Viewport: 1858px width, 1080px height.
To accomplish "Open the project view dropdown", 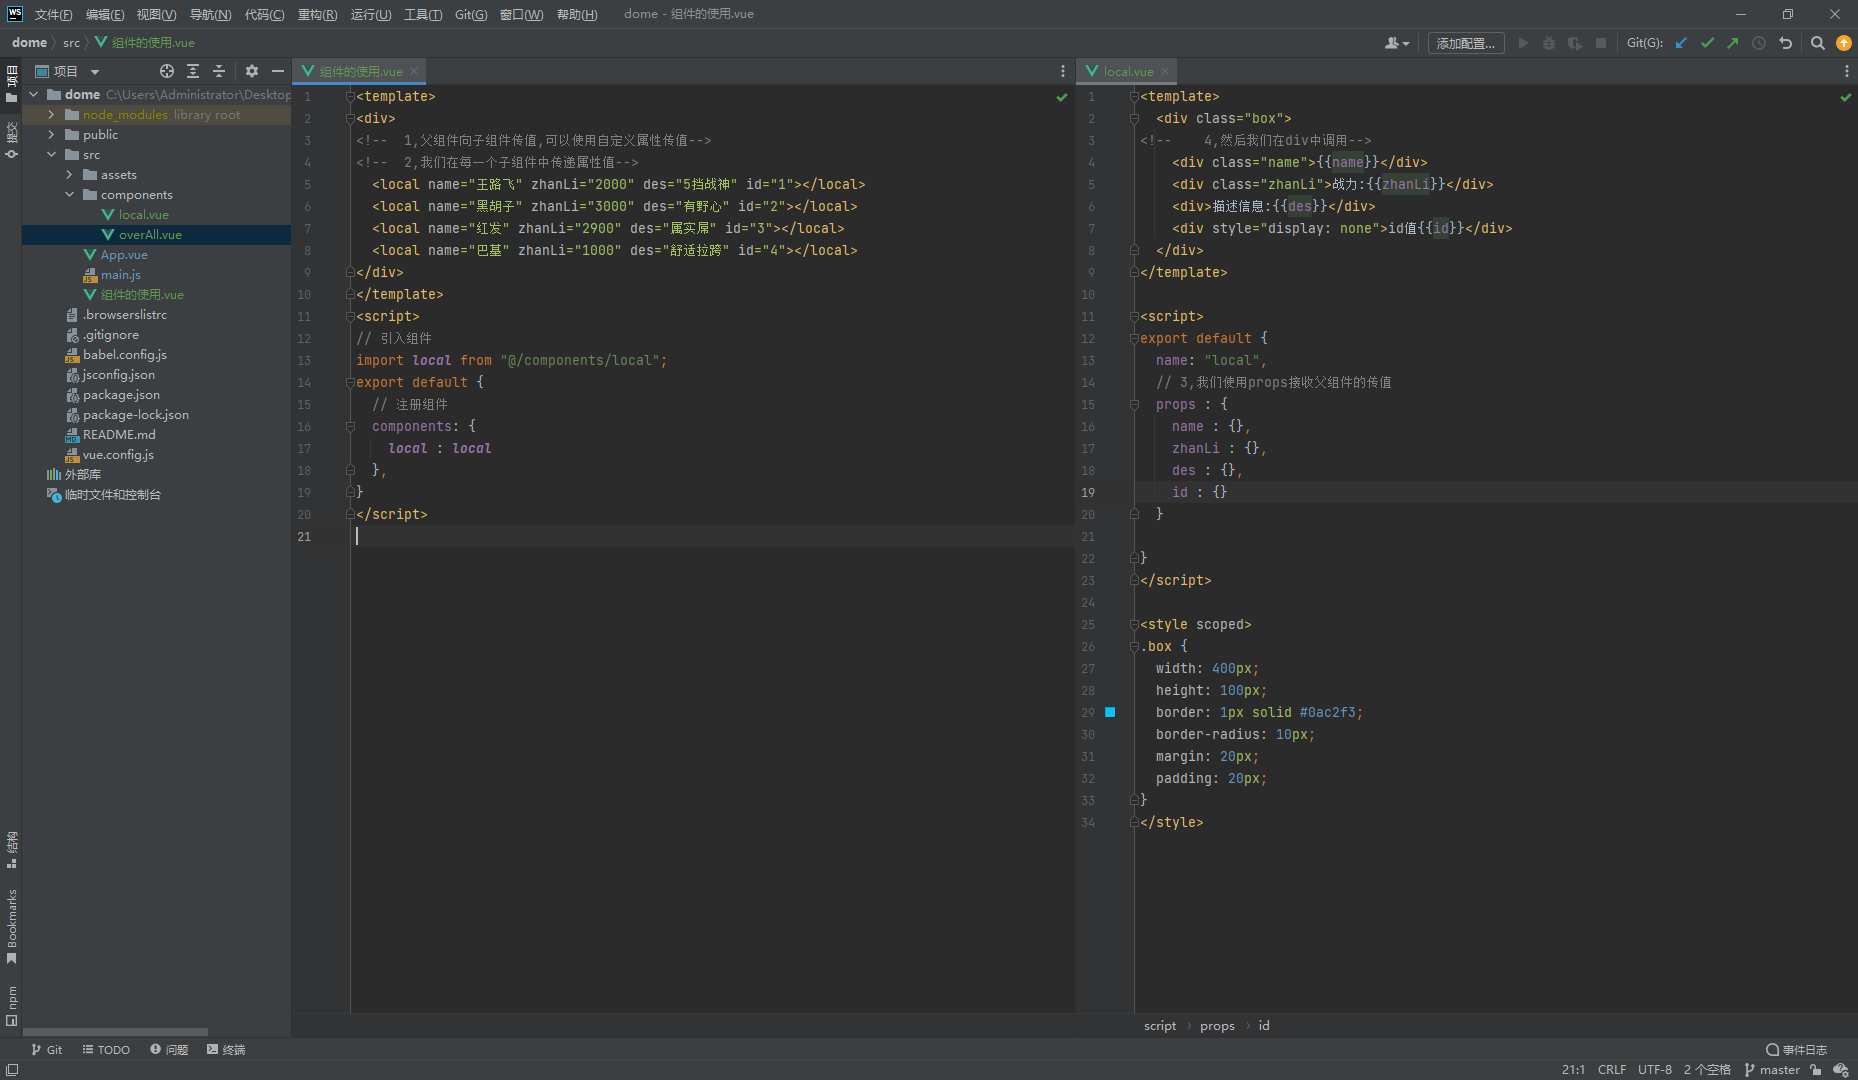I will coord(95,72).
